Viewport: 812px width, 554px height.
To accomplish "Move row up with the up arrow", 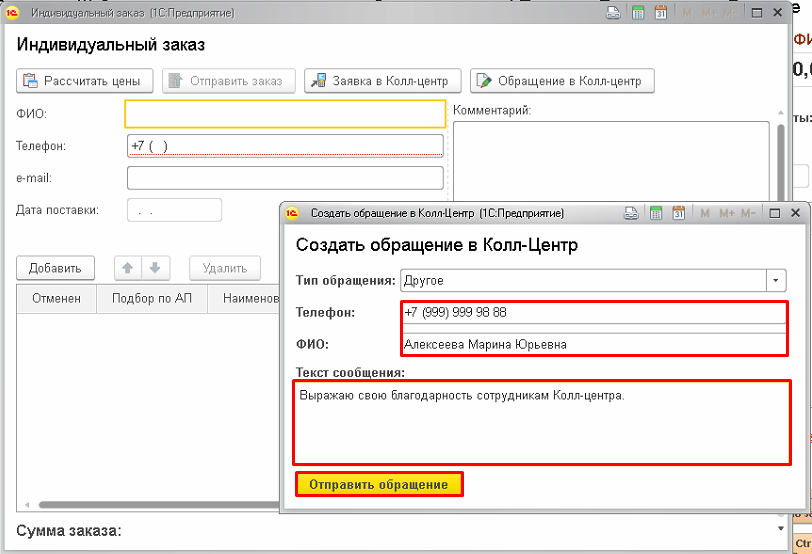I will click(128, 268).
